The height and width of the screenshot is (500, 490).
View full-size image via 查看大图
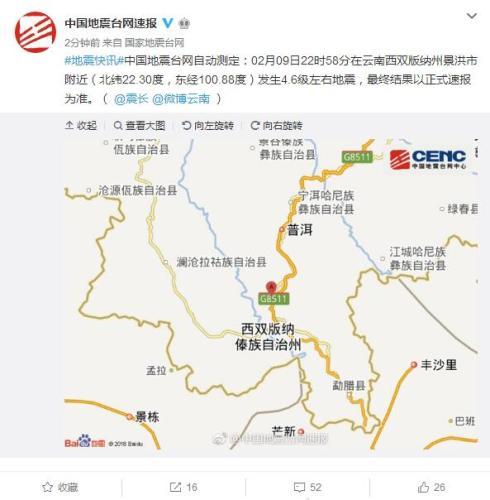click(x=140, y=126)
